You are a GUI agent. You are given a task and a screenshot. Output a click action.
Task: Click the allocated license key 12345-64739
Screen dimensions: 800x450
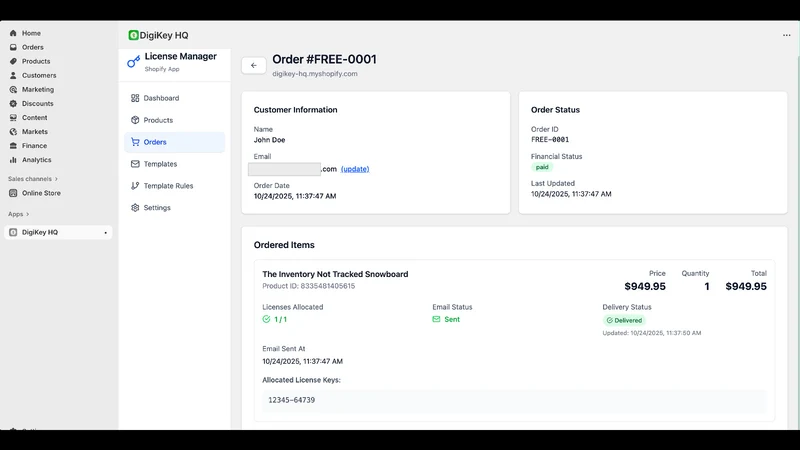291,400
